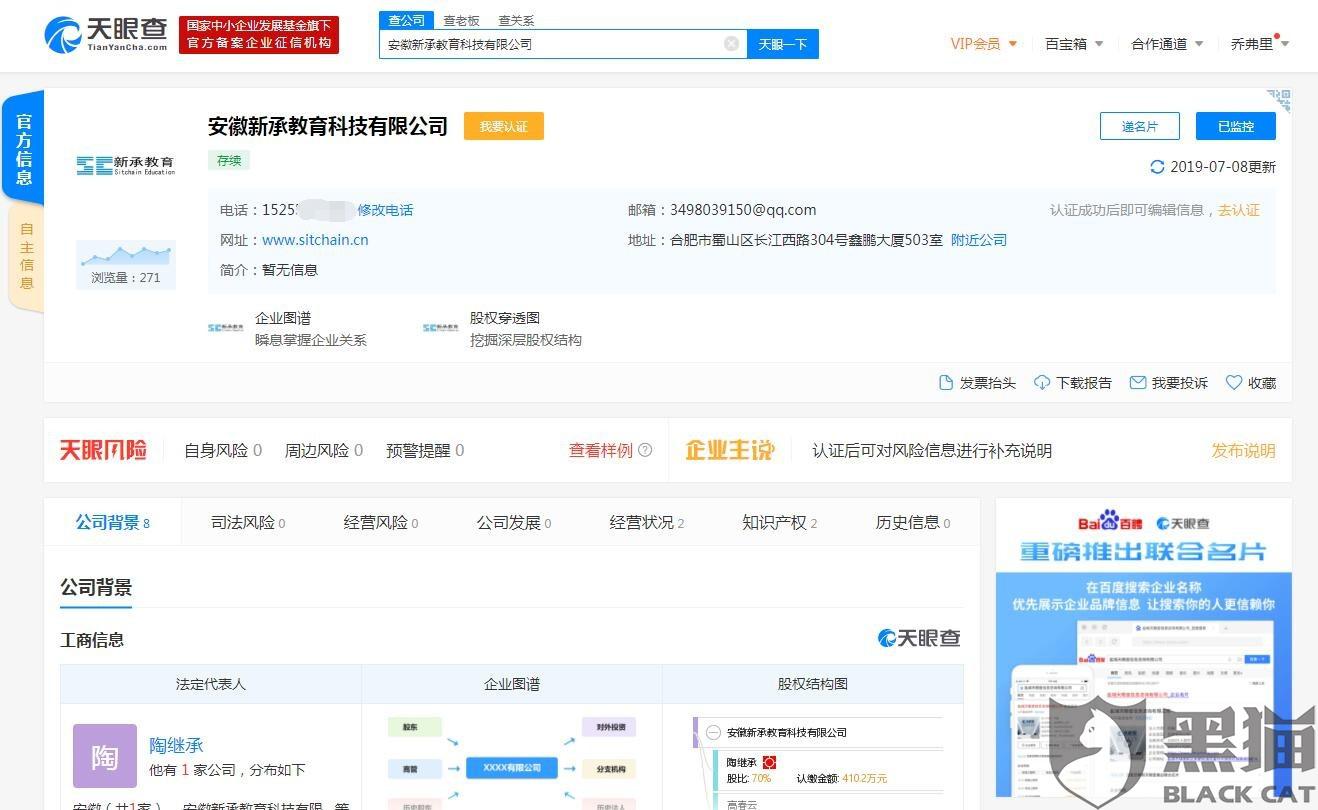Click the 天眼一下 search button

click(x=782, y=44)
